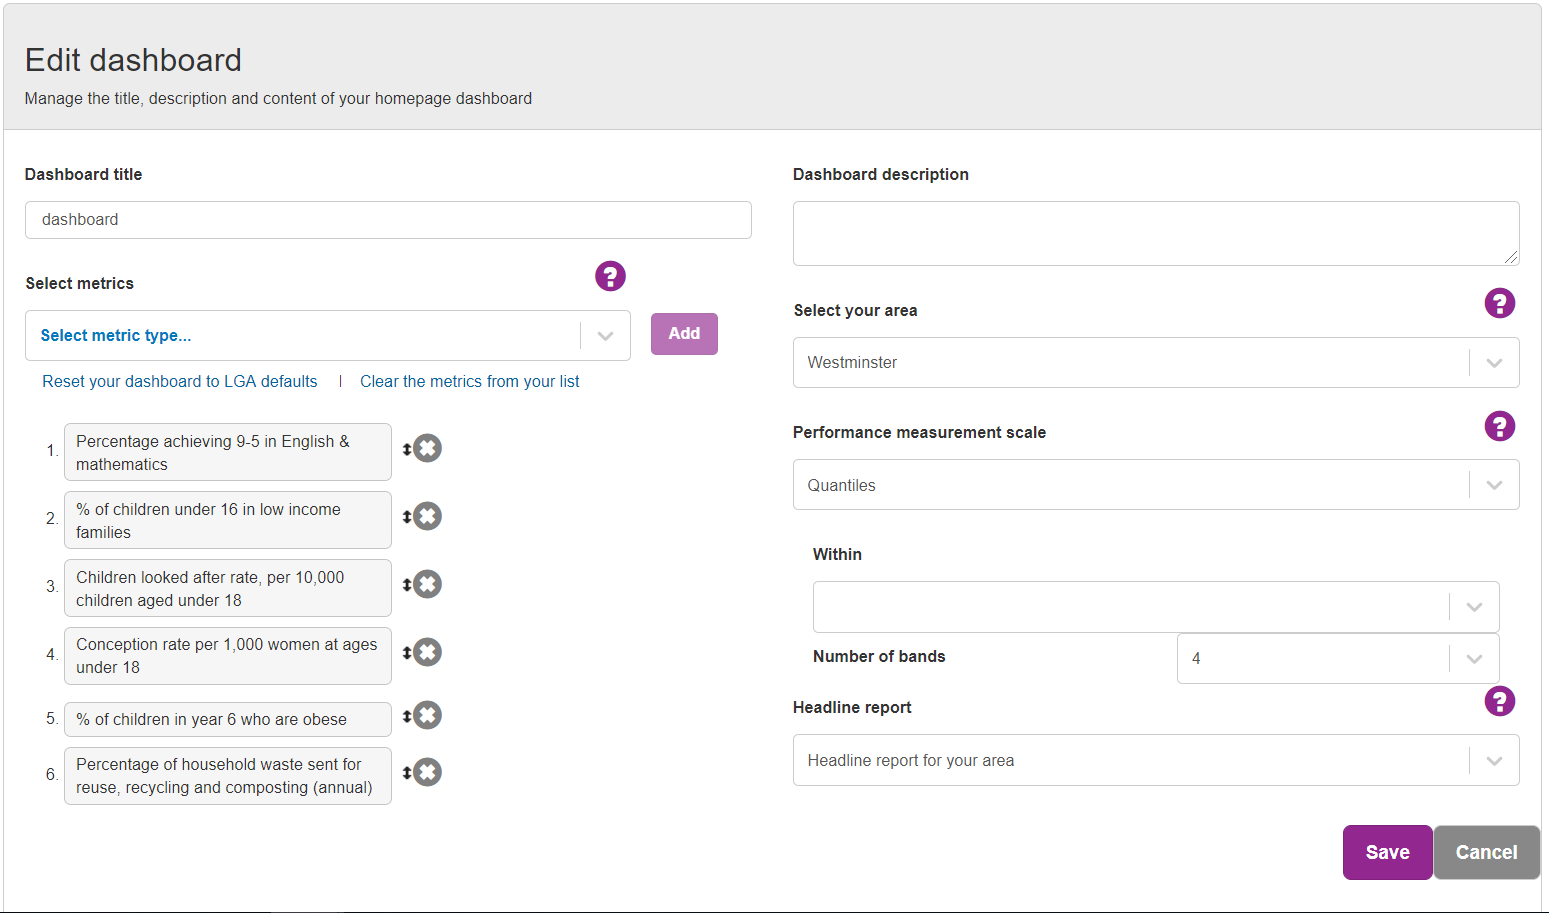Grab the reorder handle for Children looked after rate
Viewport: 1549px width, 913px height.
407,586
